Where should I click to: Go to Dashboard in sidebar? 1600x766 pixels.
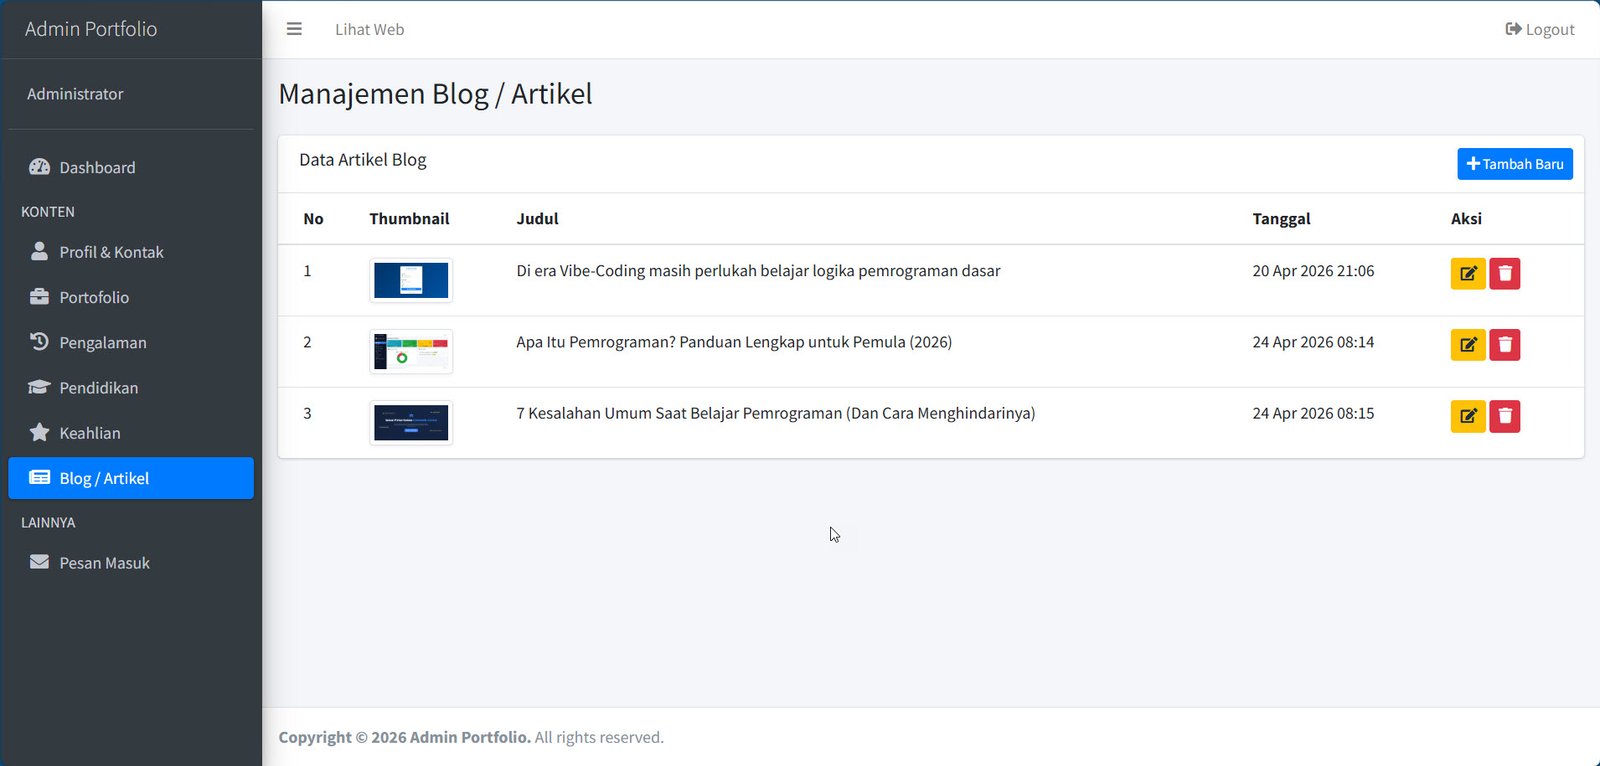tap(131, 167)
